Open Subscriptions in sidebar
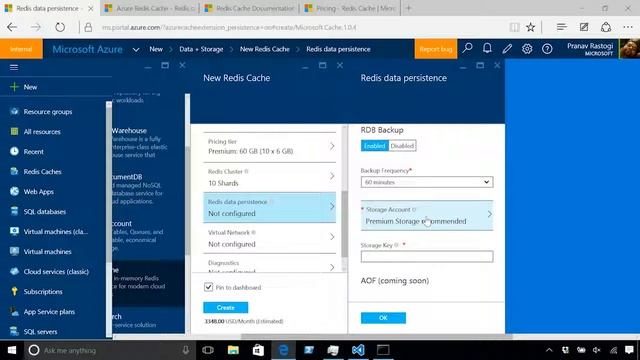This screenshot has height=360, width=640. pos(43,291)
